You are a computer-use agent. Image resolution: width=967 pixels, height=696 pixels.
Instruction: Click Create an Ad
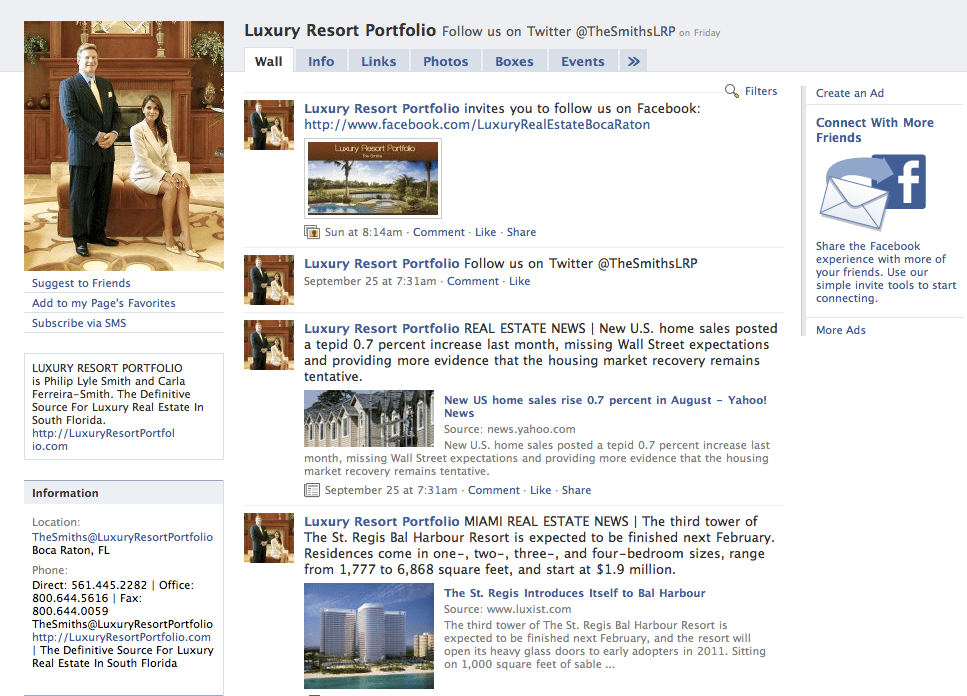849,93
